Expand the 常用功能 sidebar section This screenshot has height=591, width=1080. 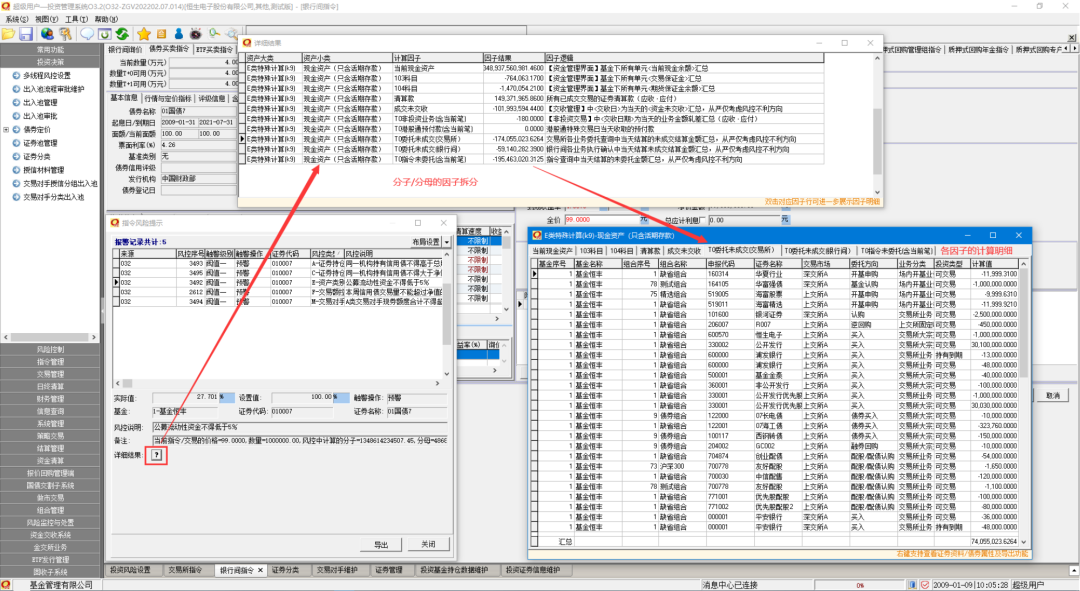pos(50,50)
